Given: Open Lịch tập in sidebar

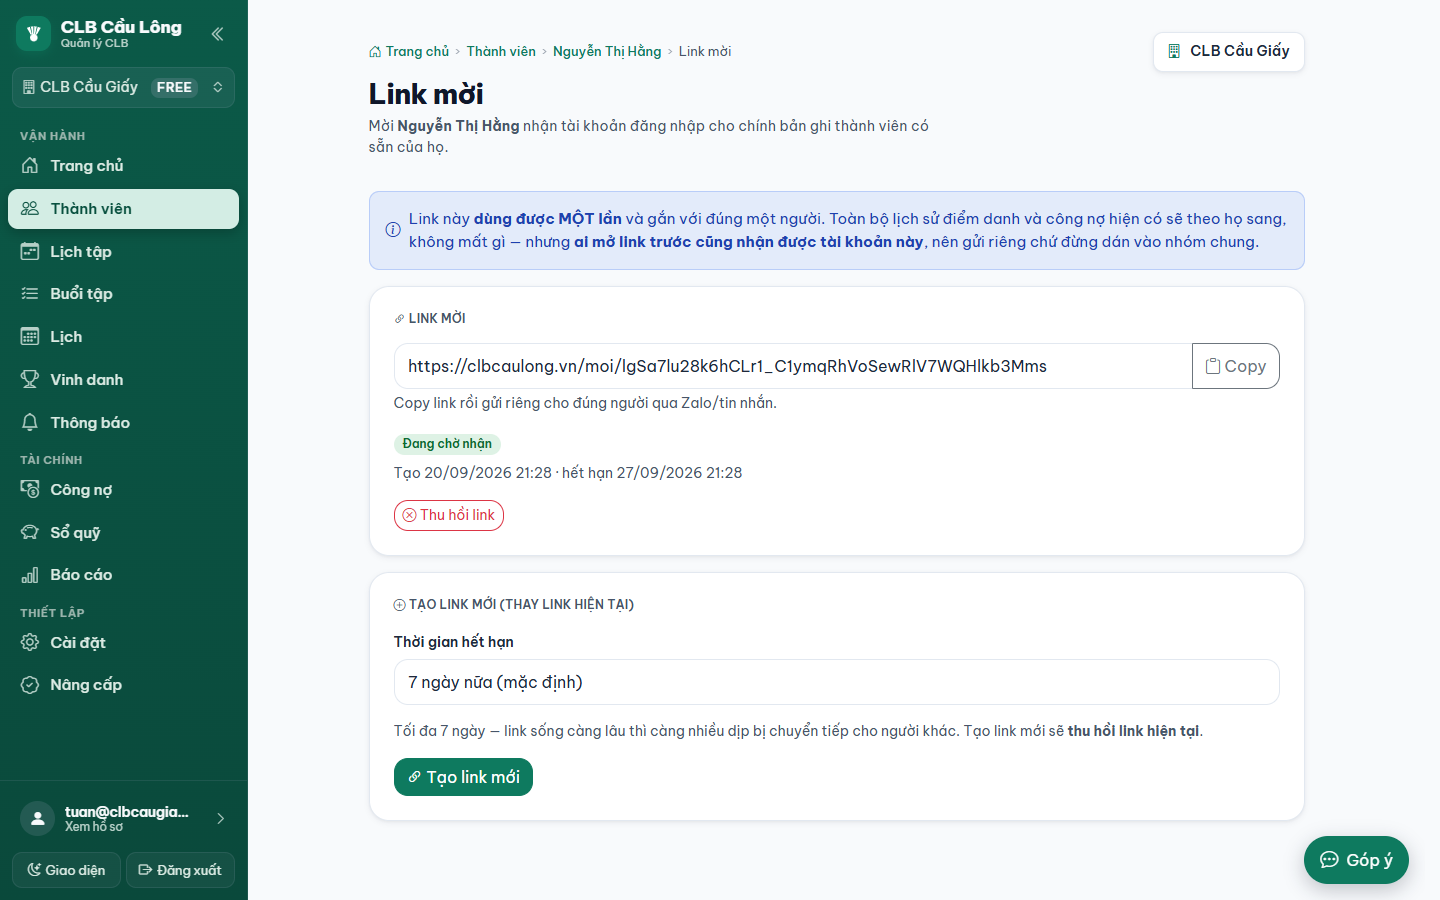Looking at the screenshot, I should (123, 252).
